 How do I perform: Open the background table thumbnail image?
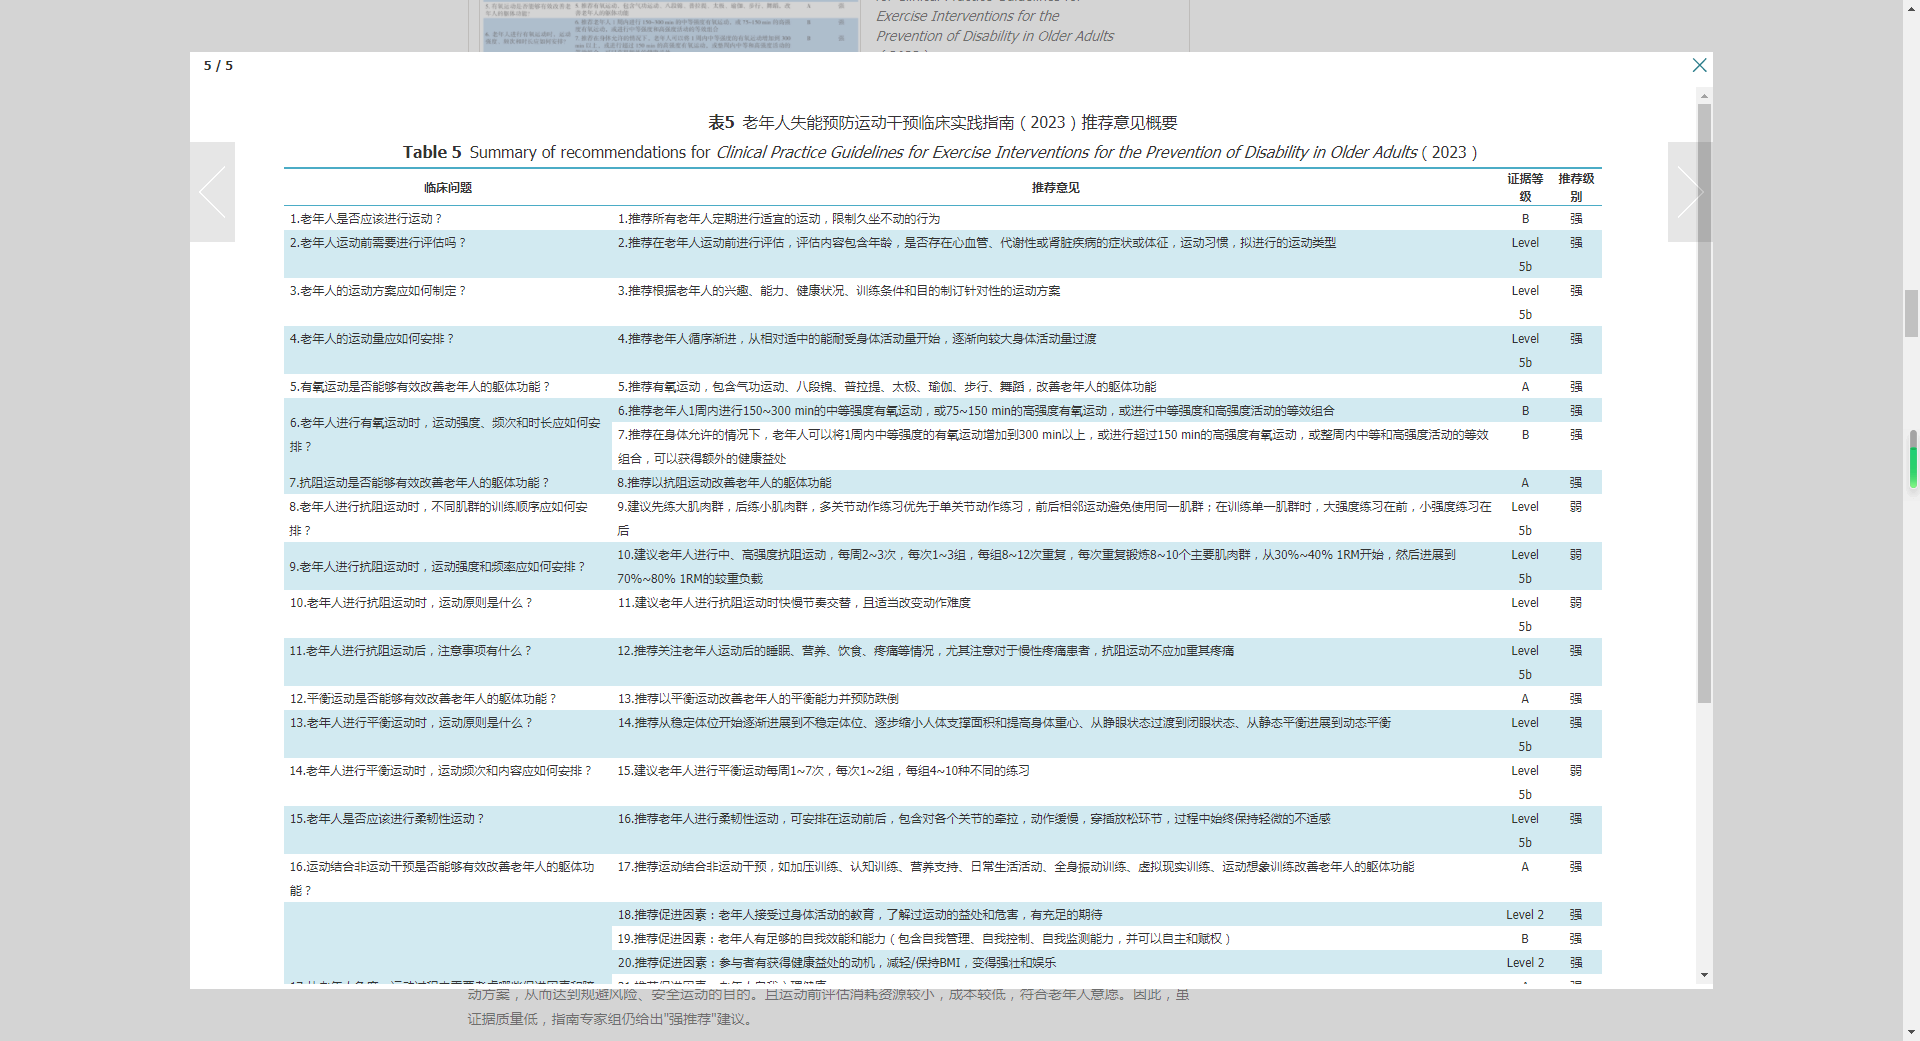[x=670, y=26]
